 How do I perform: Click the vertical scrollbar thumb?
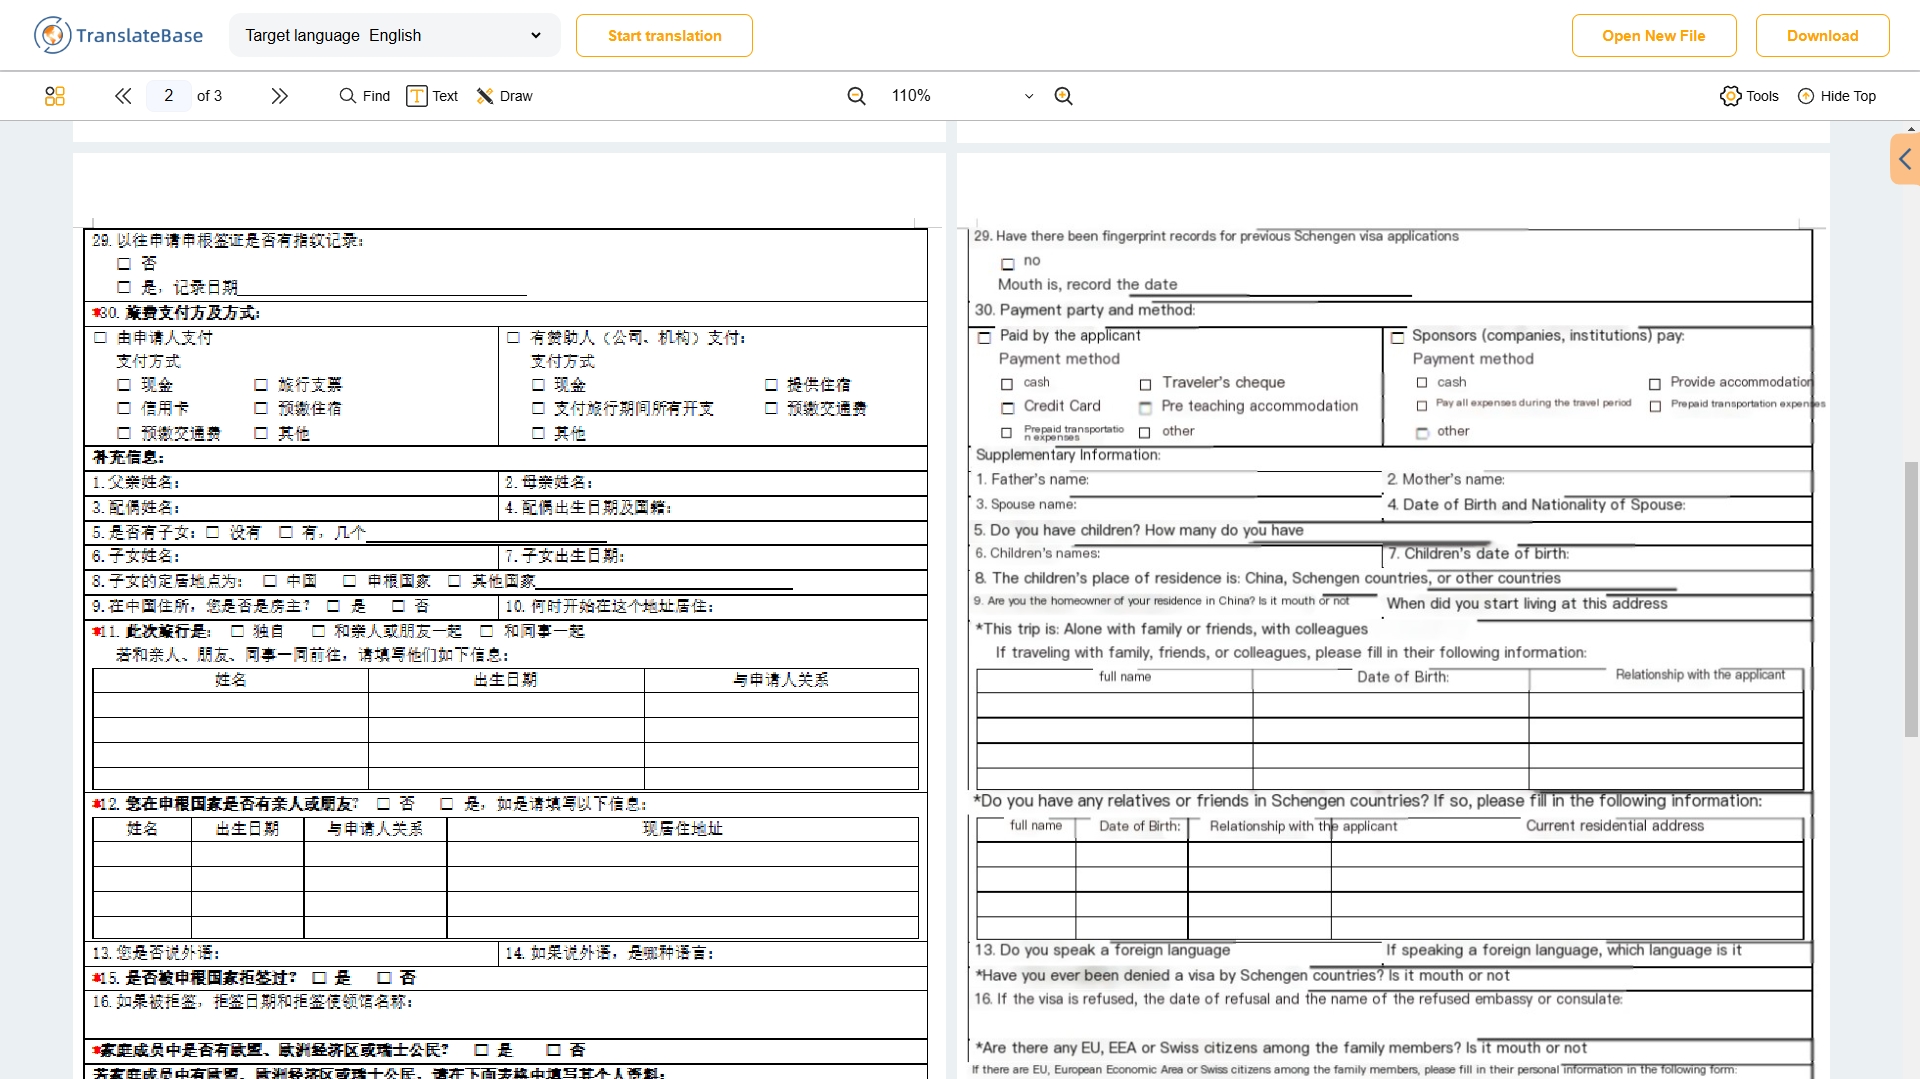(x=1911, y=598)
